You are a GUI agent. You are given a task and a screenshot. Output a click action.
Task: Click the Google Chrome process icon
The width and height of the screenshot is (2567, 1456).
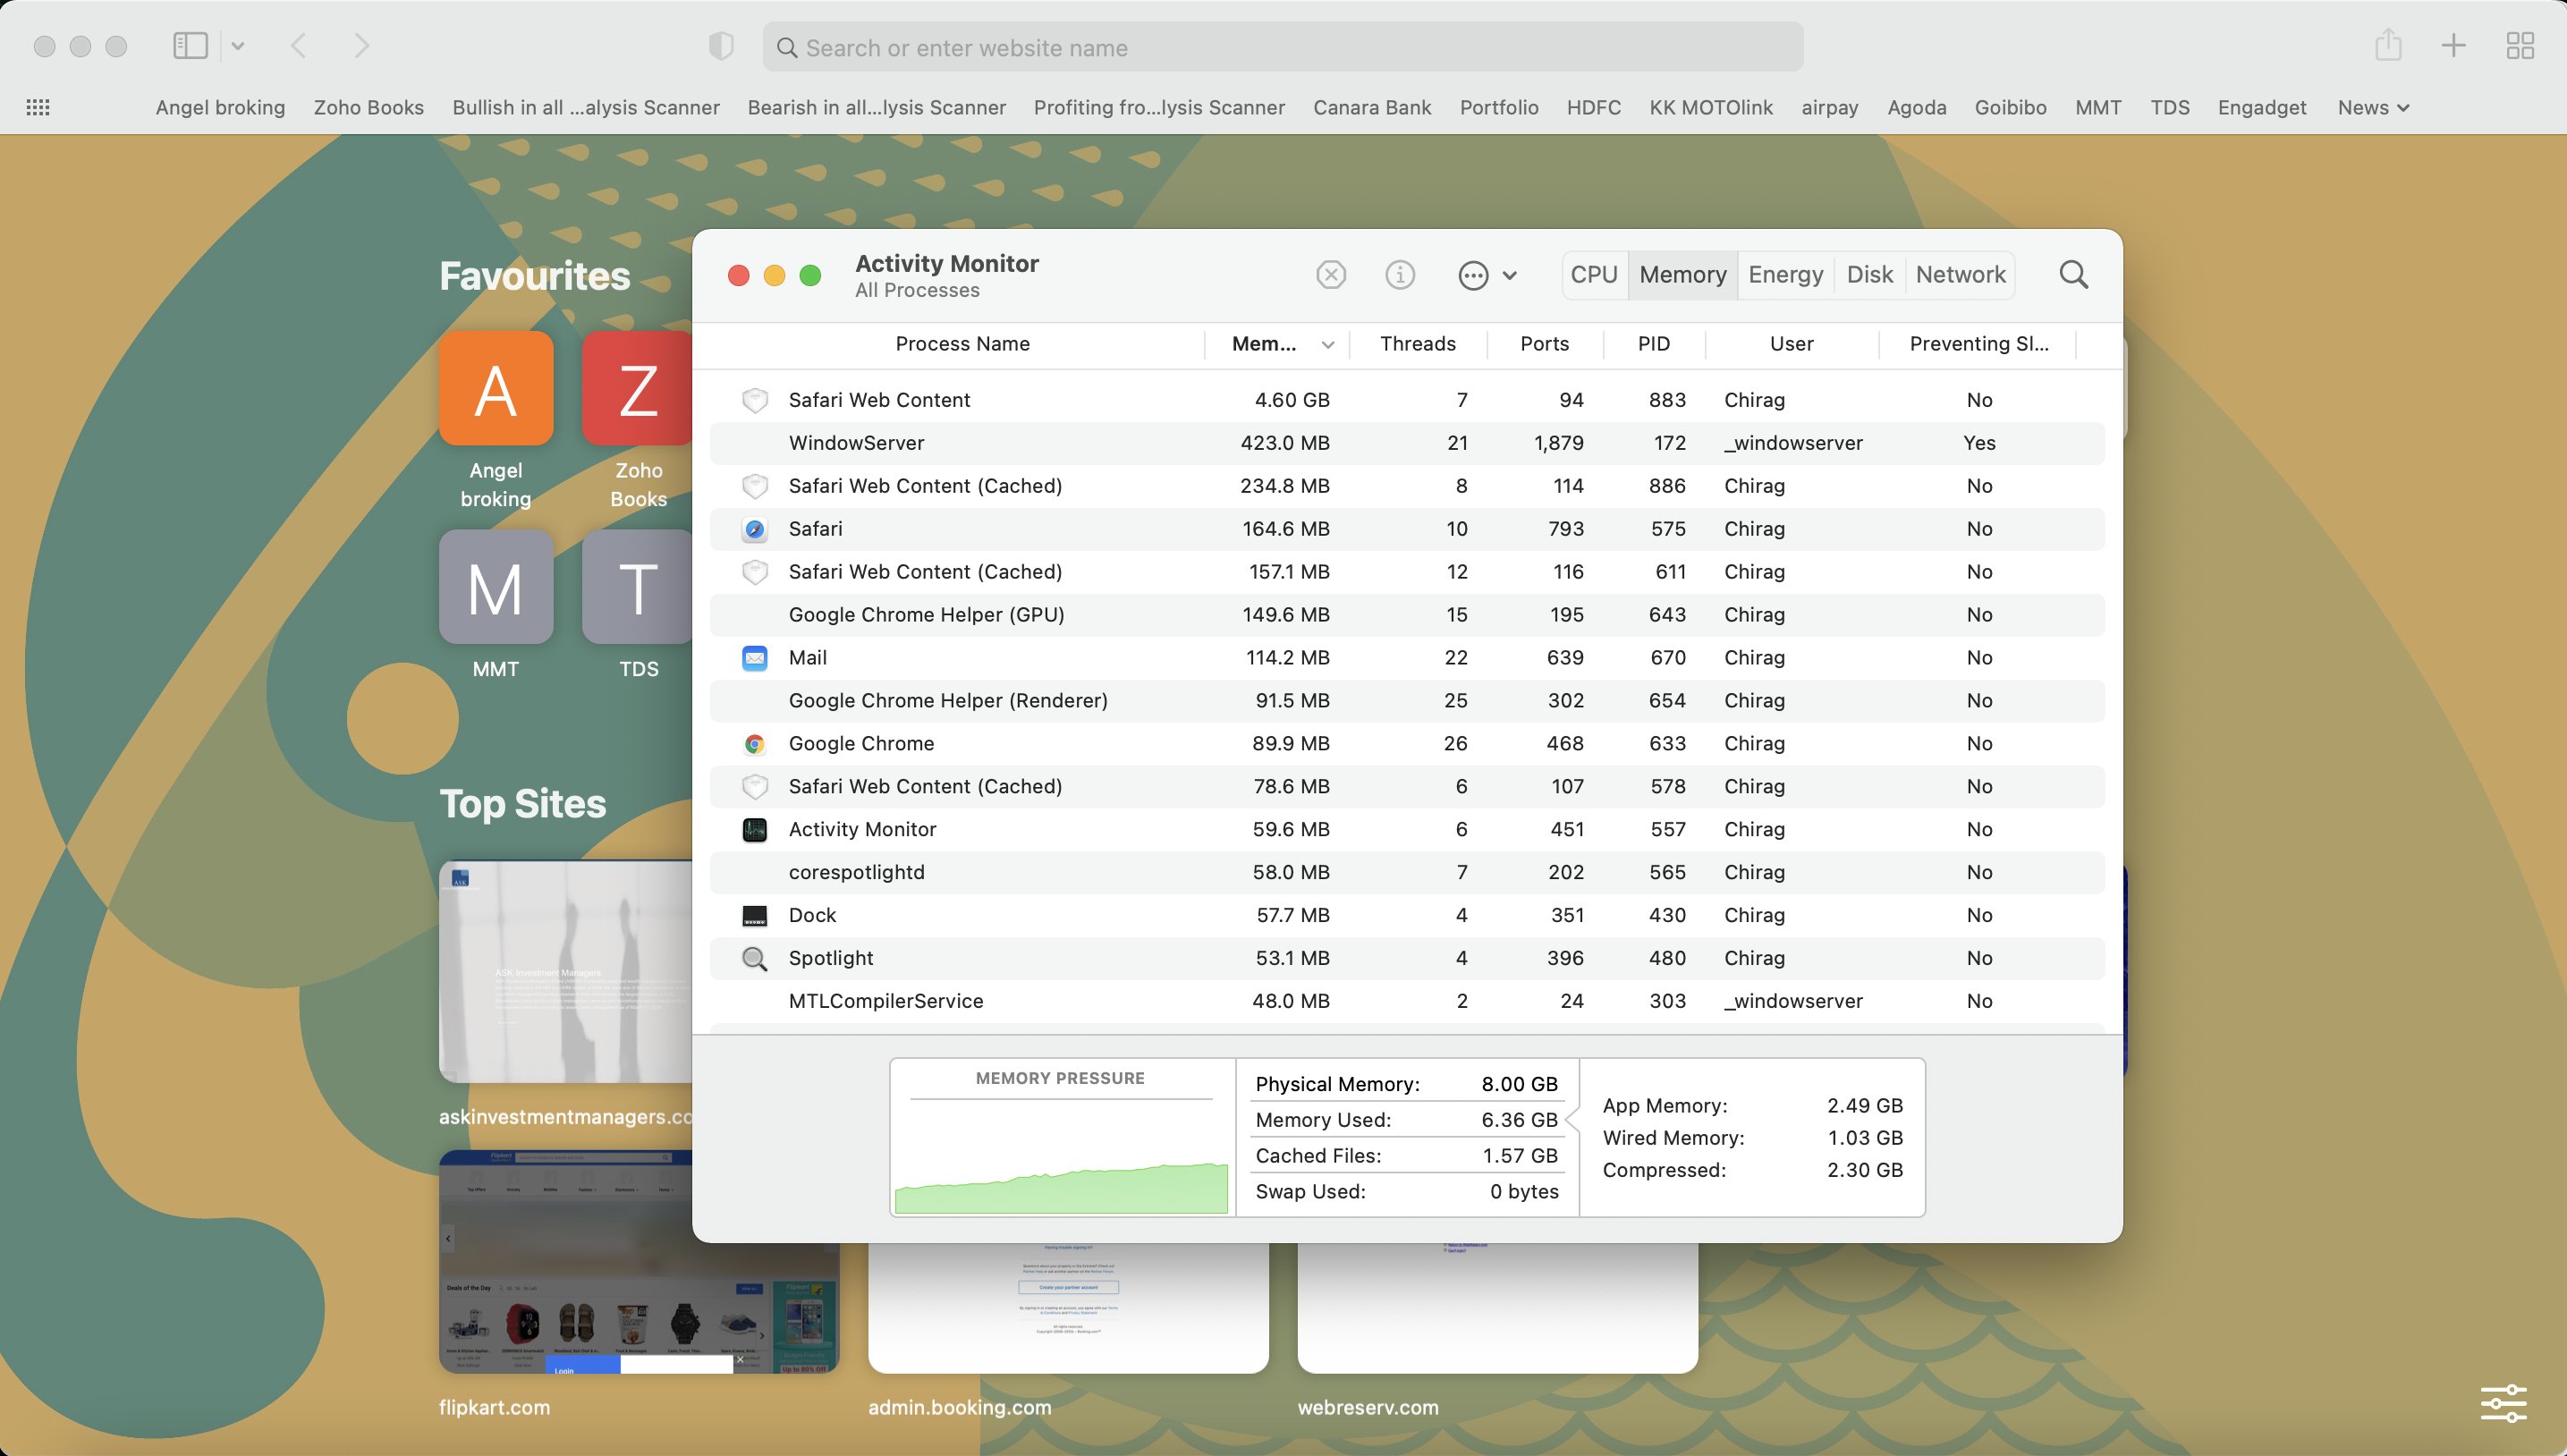click(755, 743)
